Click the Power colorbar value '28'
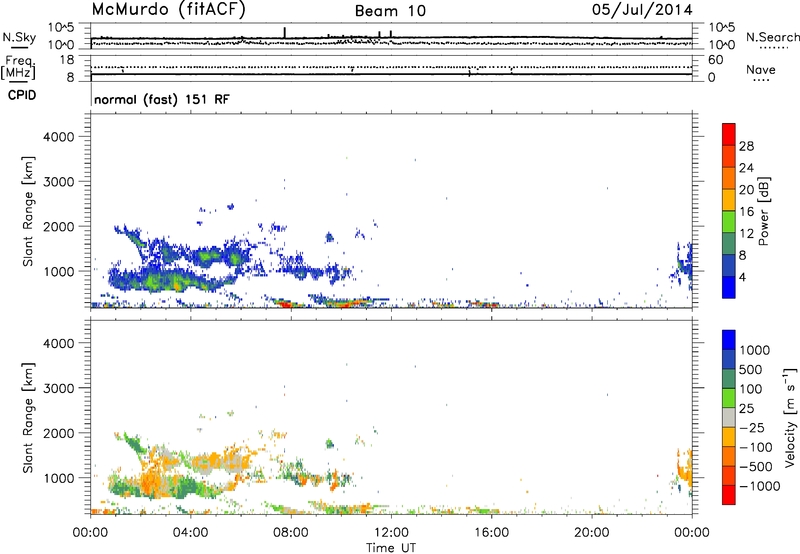Viewport: 800px width, 554px height. (x=746, y=146)
